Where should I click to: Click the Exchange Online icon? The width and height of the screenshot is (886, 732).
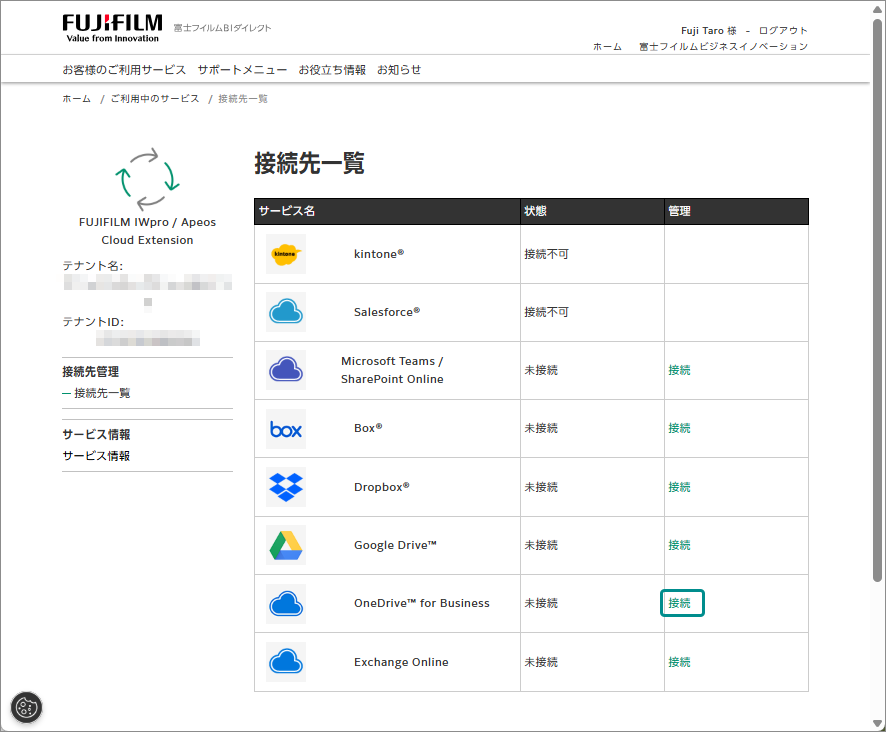click(x=286, y=662)
